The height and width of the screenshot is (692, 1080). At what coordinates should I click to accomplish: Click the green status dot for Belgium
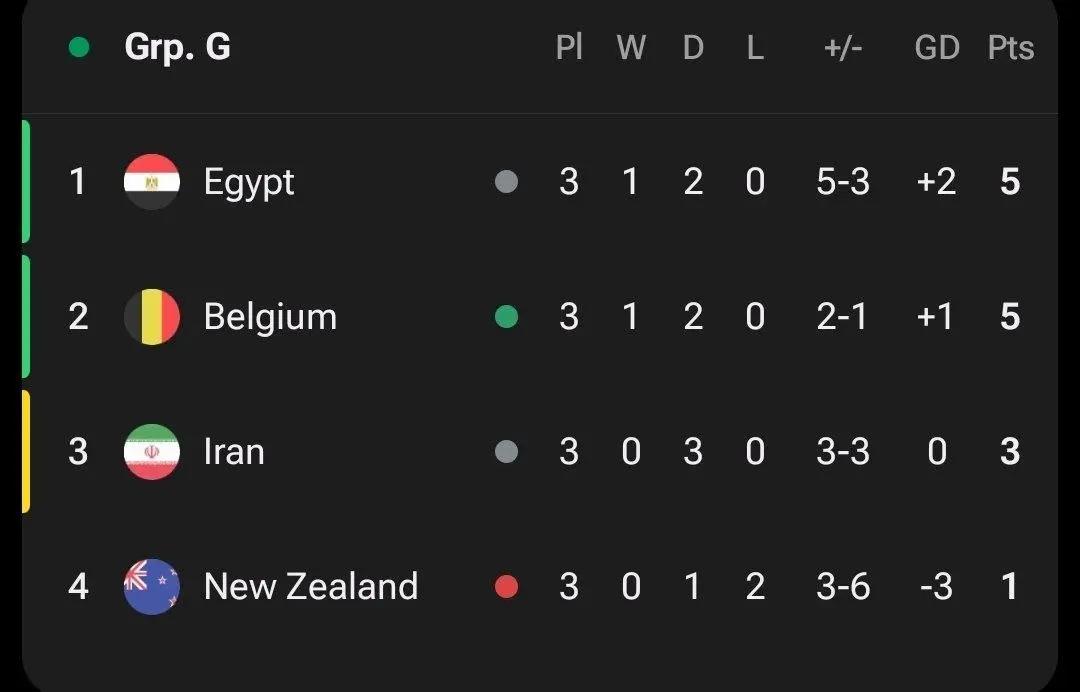506,317
